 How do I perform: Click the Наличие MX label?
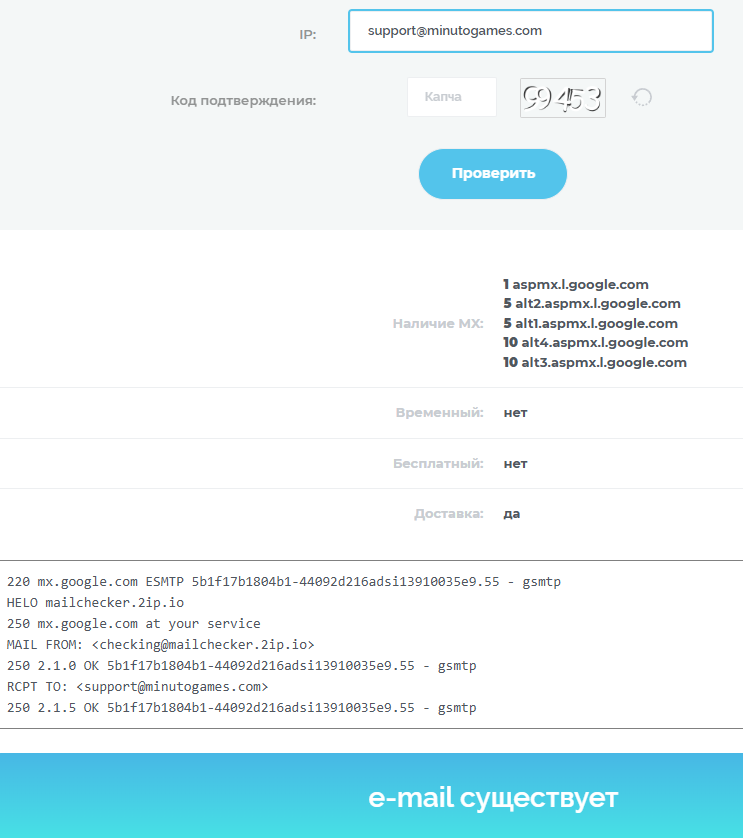click(x=438, y=323)
